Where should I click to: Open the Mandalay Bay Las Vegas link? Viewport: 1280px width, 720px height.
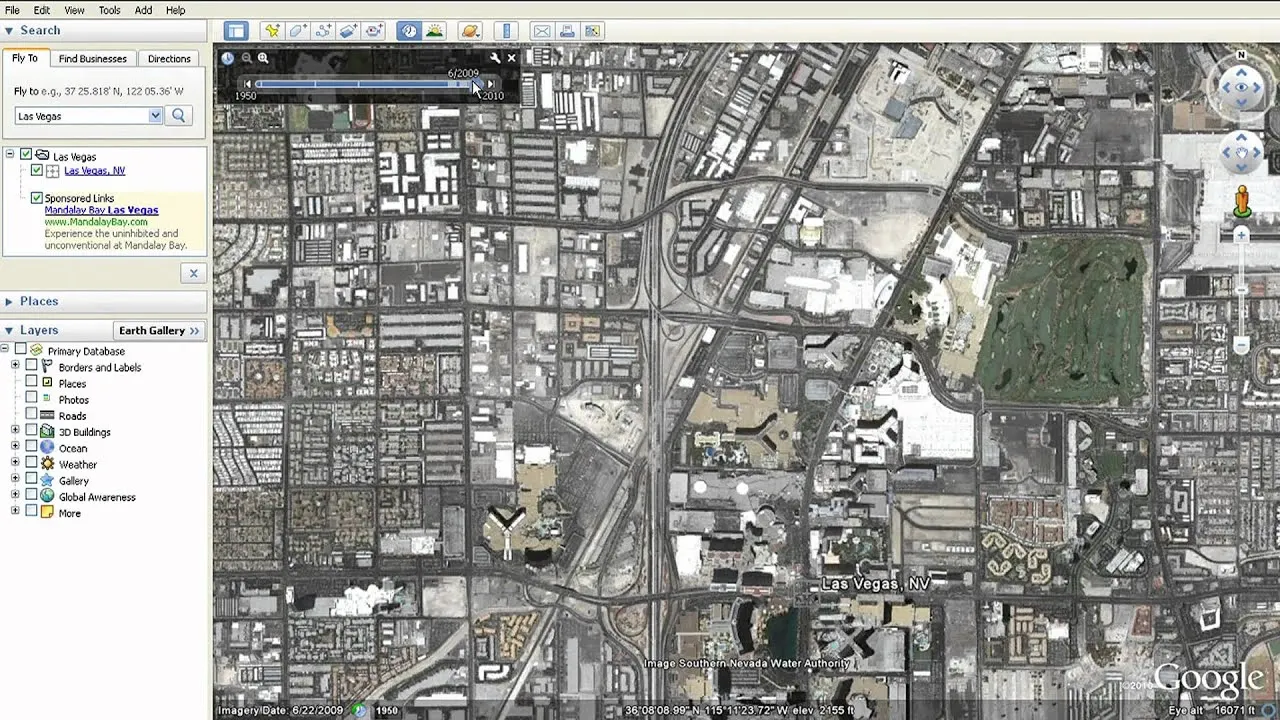pyautogui.click(x=101, y=210)
